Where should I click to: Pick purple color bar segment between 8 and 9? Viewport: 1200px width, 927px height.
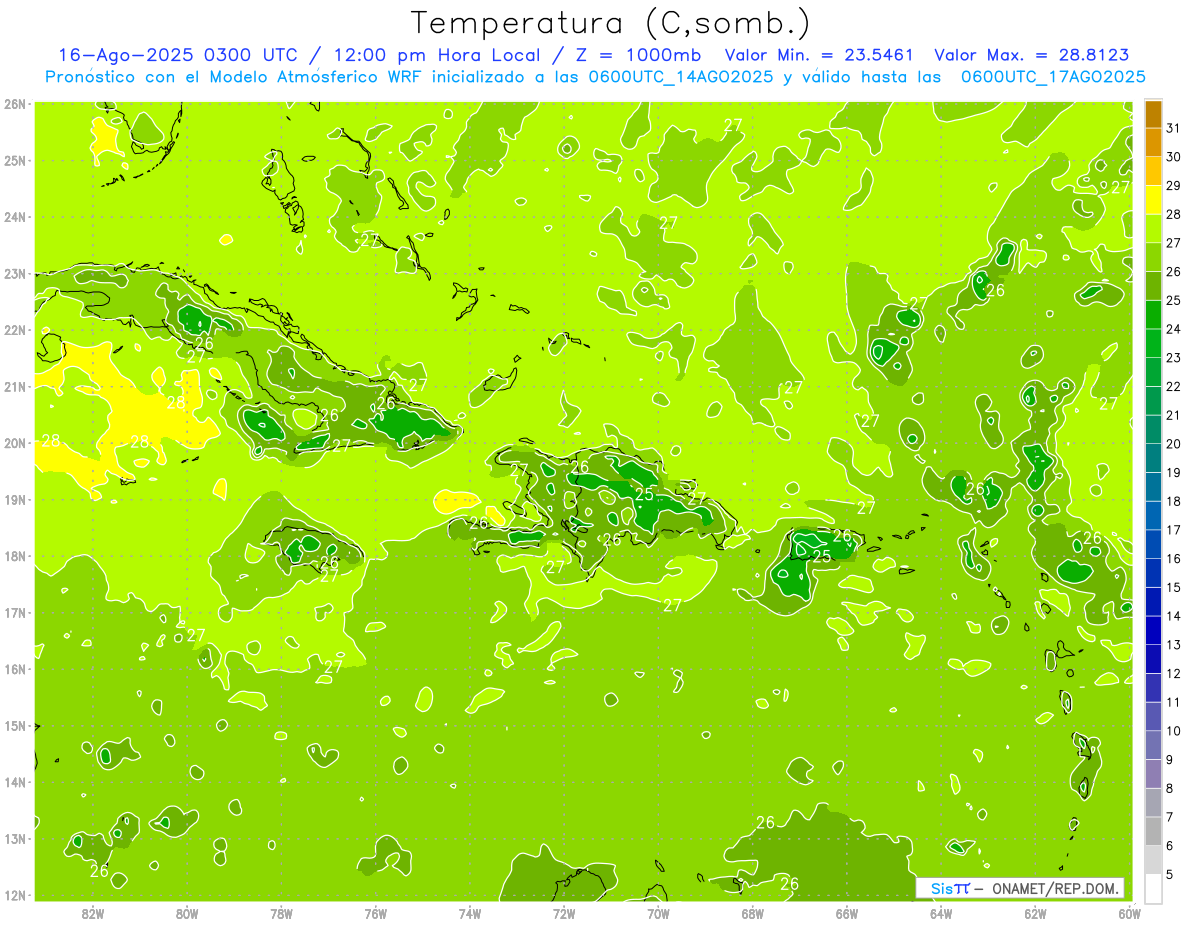(x=1154, y=774)
